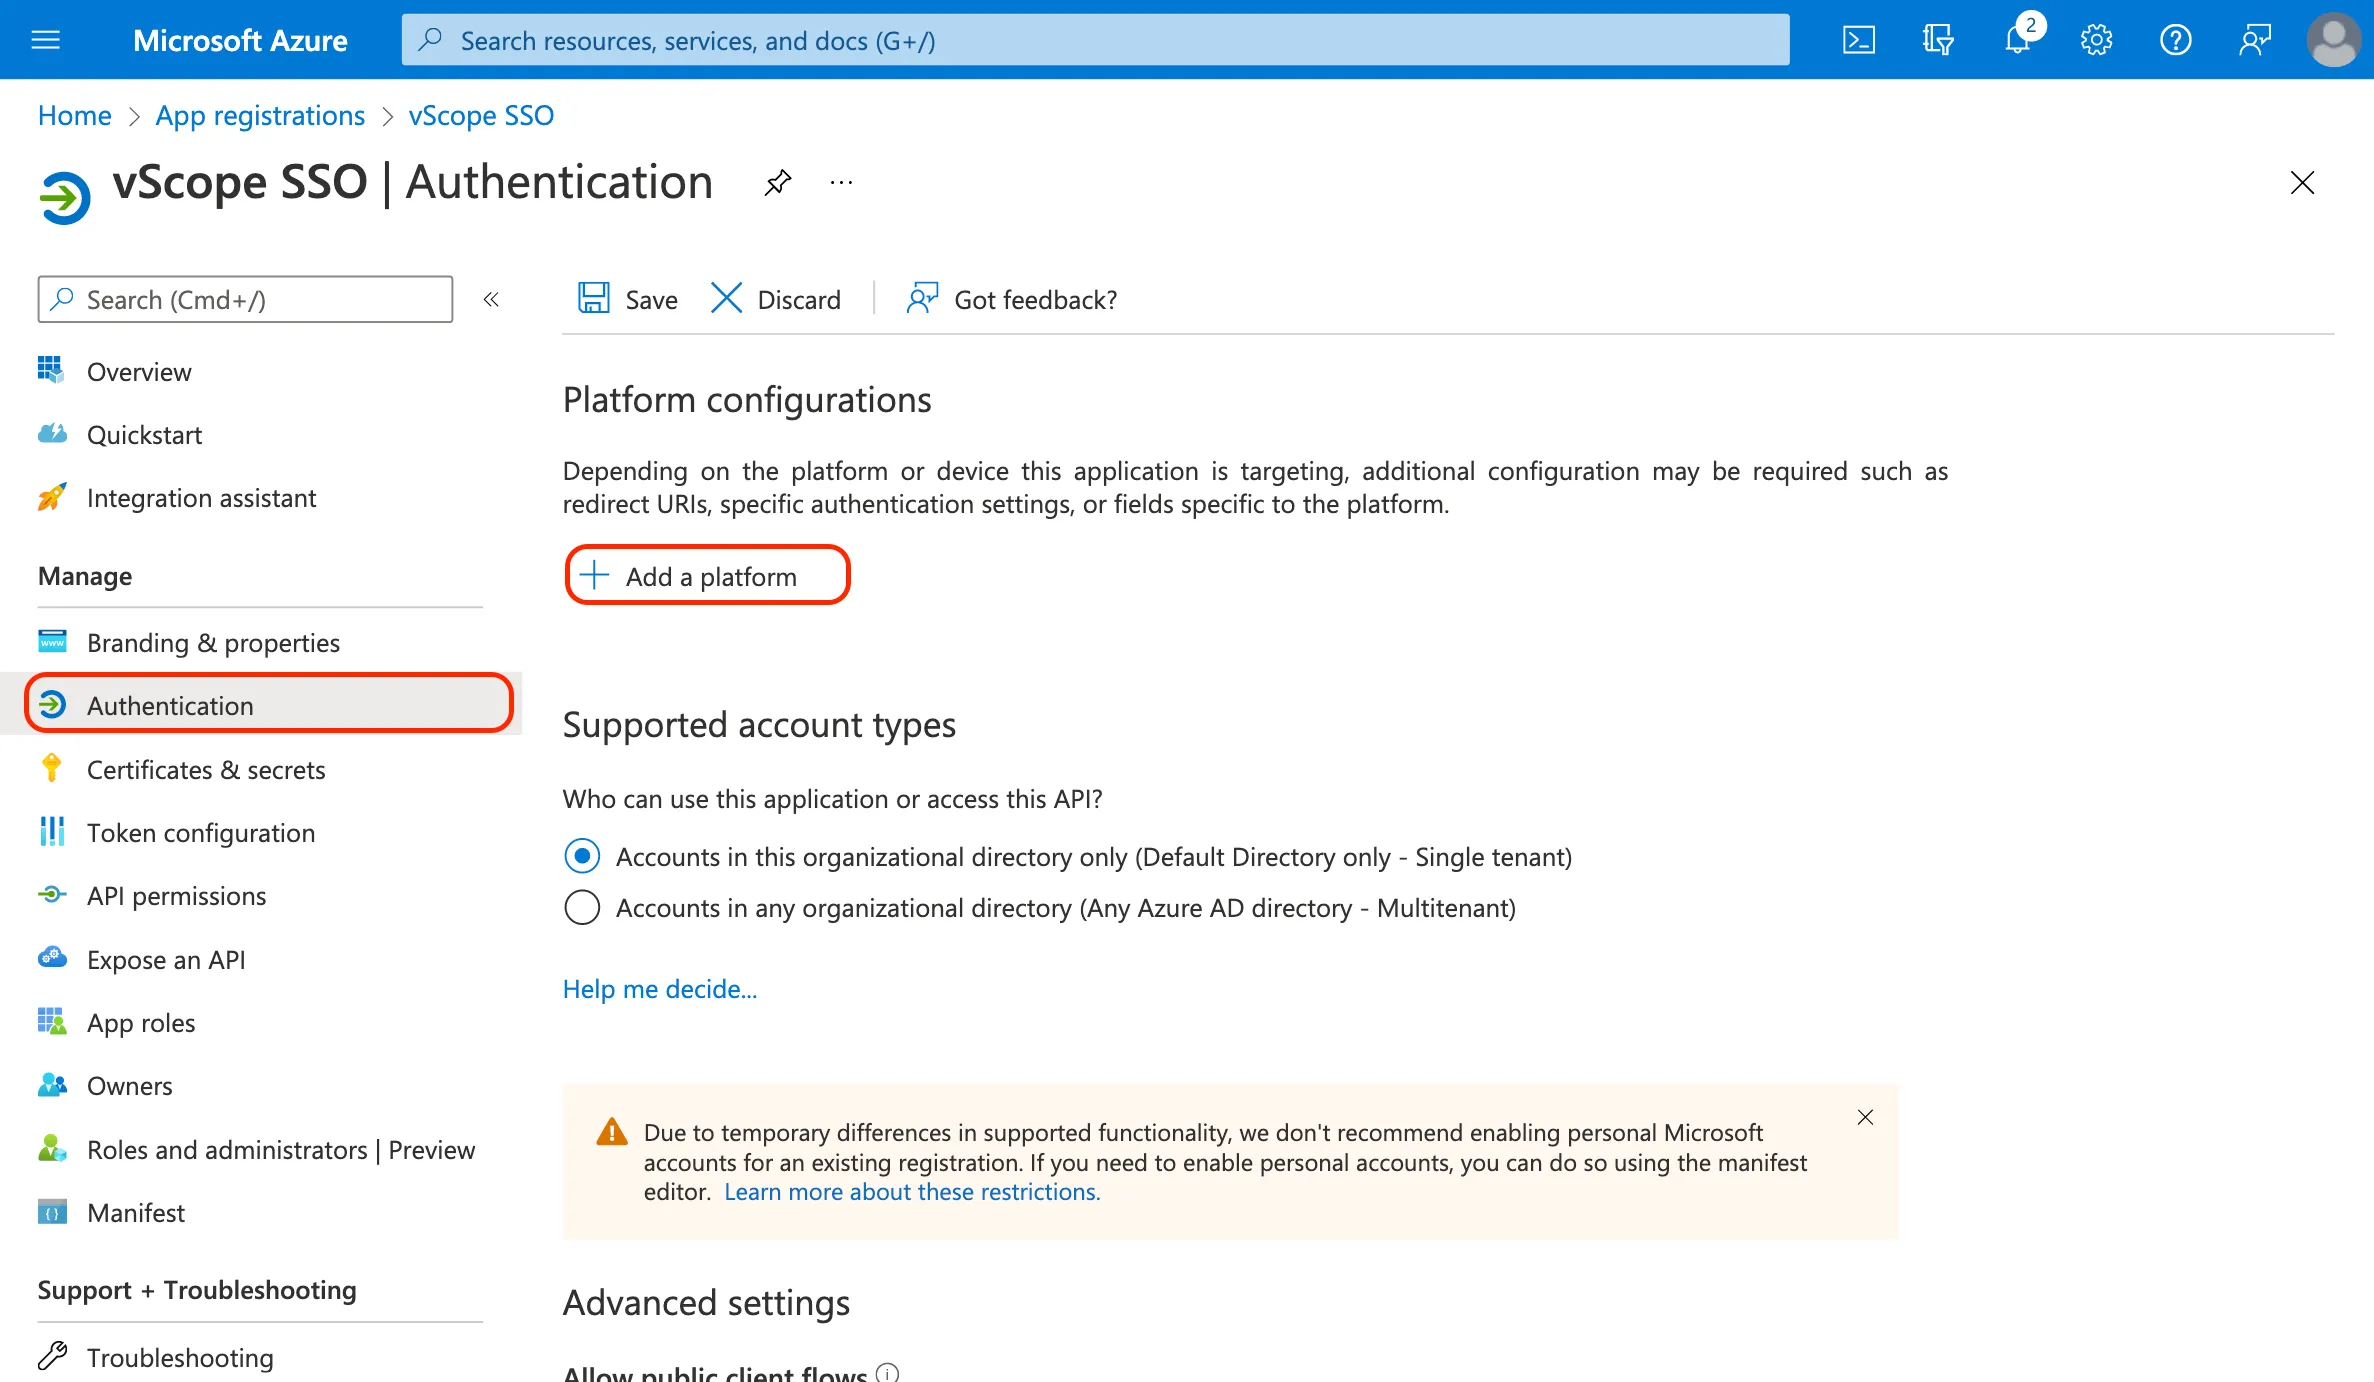The height and width of the screenshot is (1382, 2374).
Task: Click info icon beside Allow public client flows
Action: [x=887, y=1373]
